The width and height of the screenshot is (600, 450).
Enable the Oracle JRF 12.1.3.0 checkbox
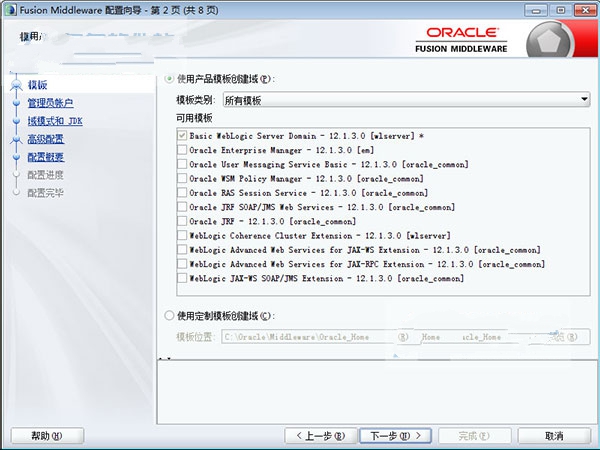pos(182,221)
